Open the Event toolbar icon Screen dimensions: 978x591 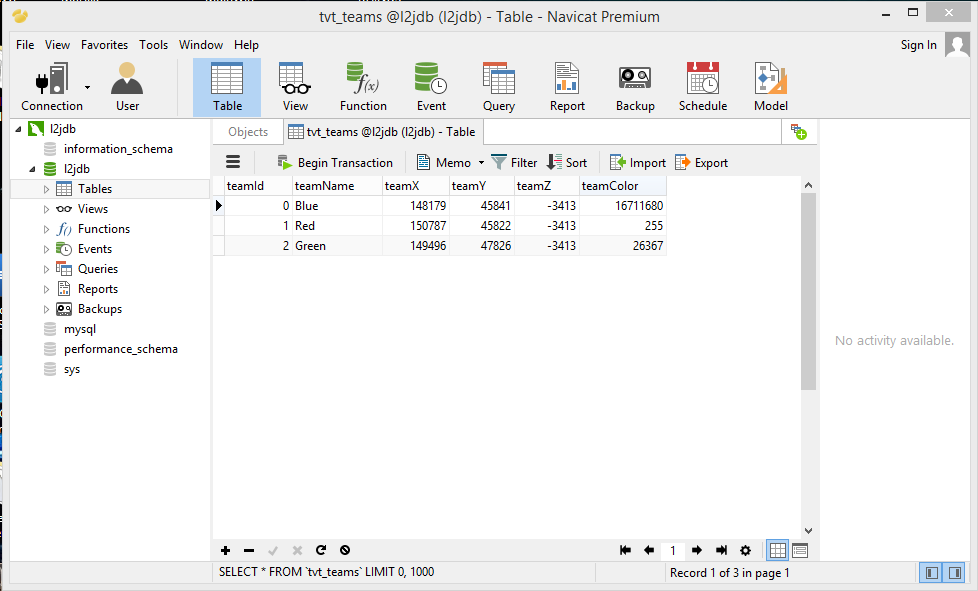(431, 87)
